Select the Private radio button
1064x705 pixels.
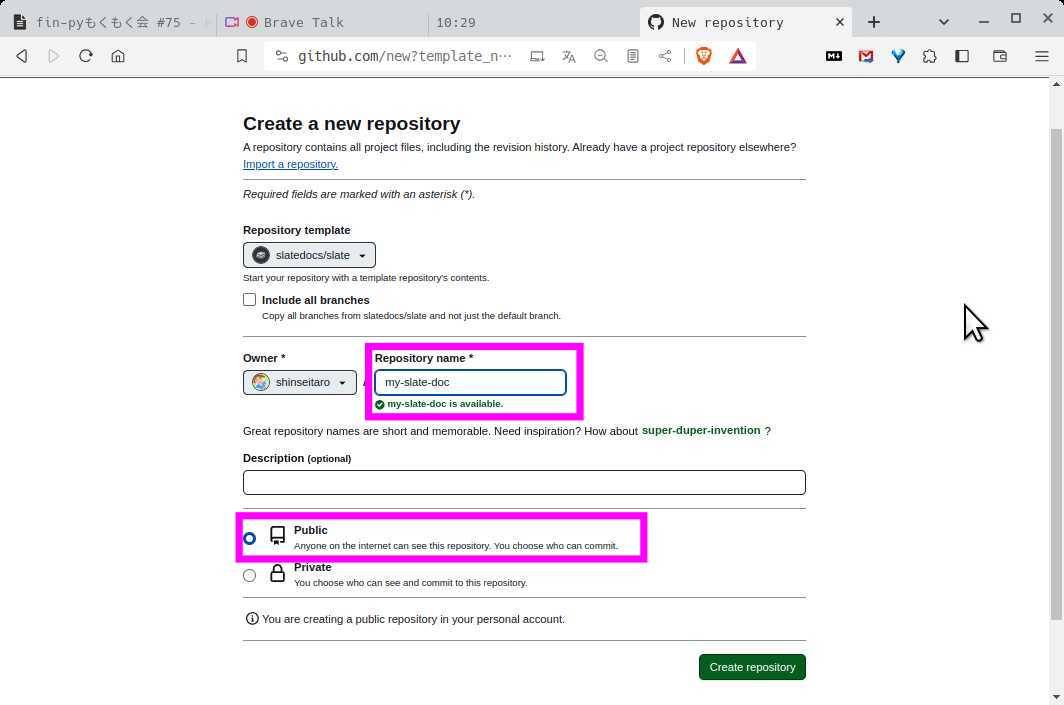pyautogui.click(x=250, y=575)
